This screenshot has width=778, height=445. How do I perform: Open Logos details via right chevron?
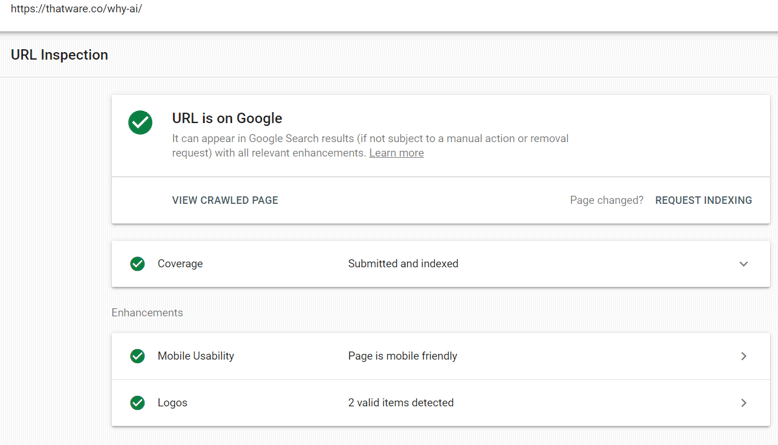[743, 403]
